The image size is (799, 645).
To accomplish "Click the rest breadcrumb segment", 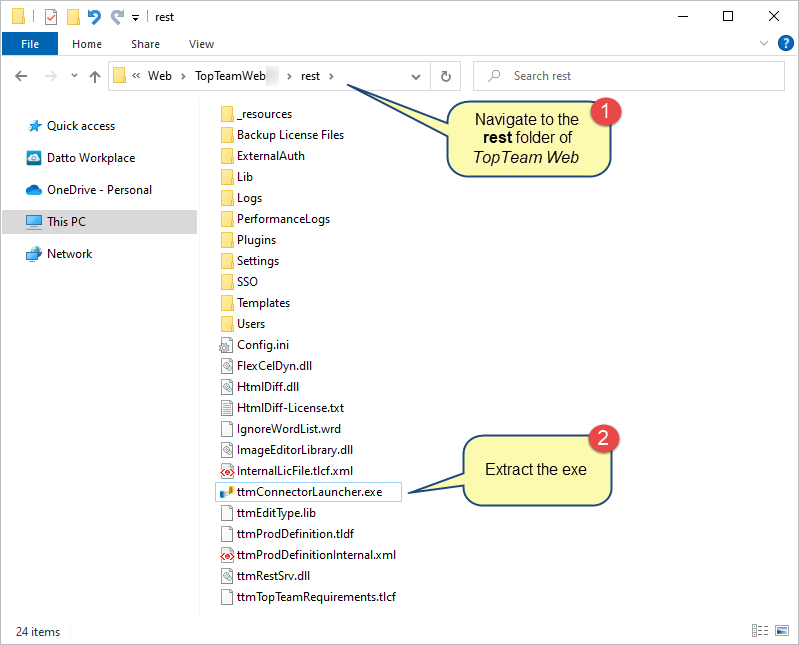I will tap(310, 76).
